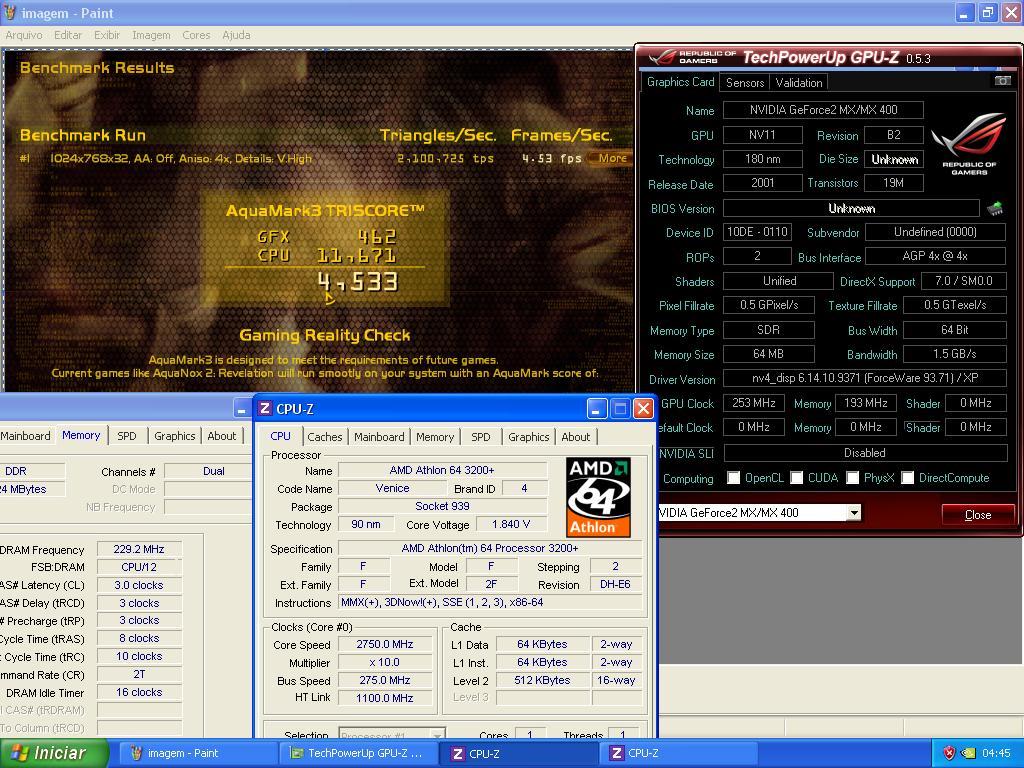Toggle the DirectCompute checkbox in GPU-Z
The width and height of the screenshot is (1024, 768).
[x=907, y=478]
